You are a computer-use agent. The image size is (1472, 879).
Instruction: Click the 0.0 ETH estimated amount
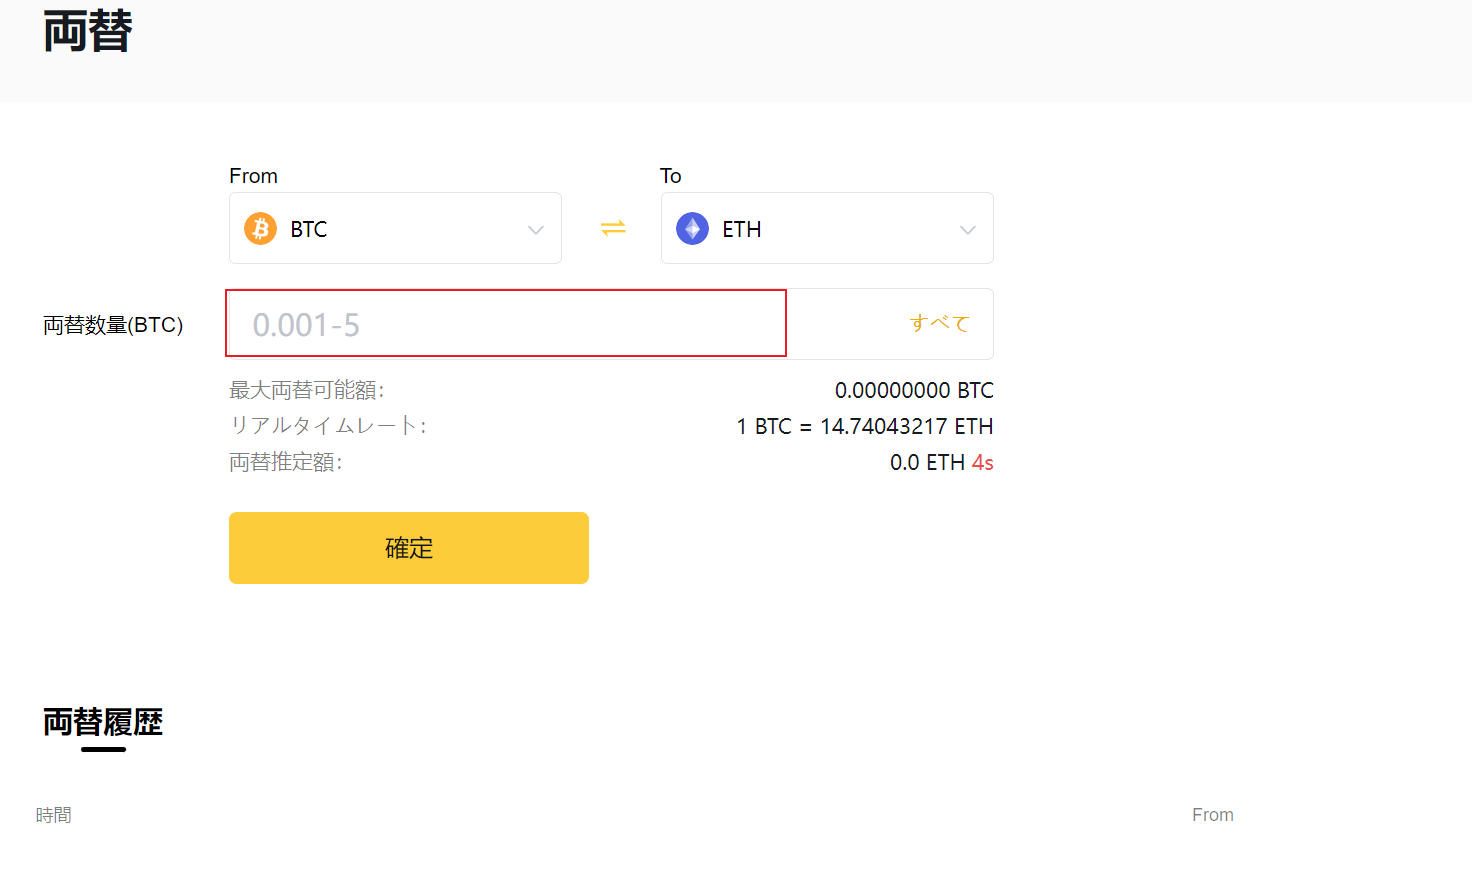coord(927,462)
